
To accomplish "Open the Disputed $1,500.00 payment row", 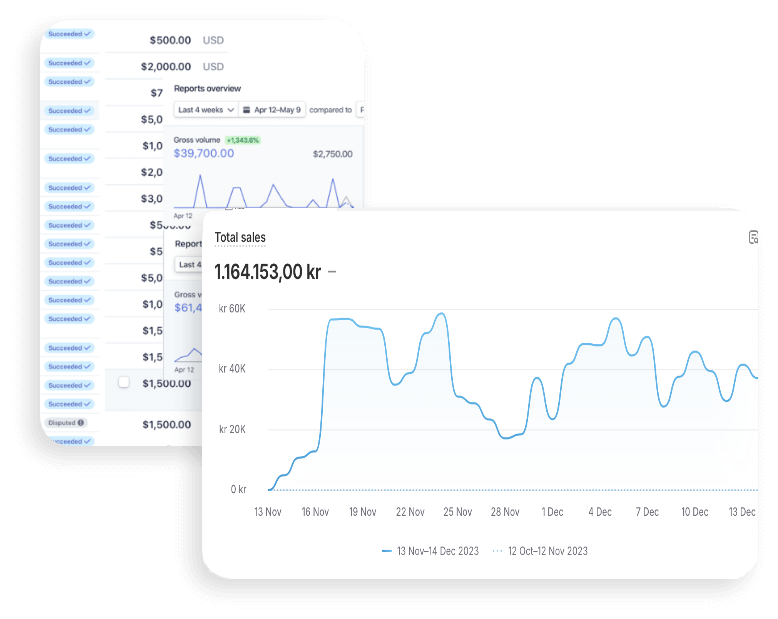I will pyautogui.click(x=121, y=424).
